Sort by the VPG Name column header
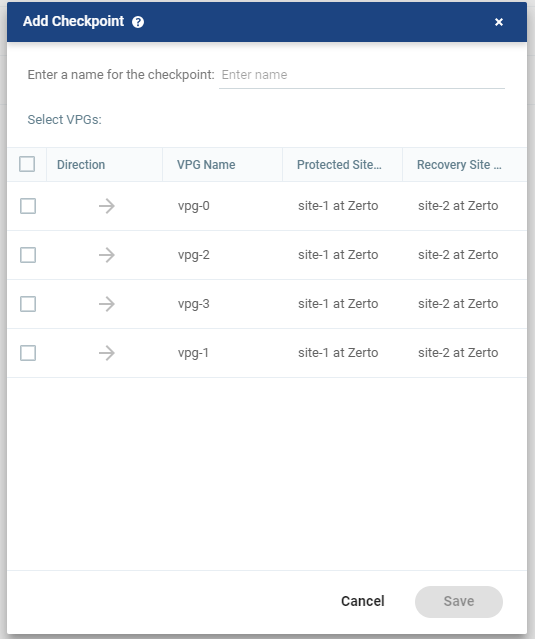The height and width of the screenshot is (639, 535). (x=206, y=165)
